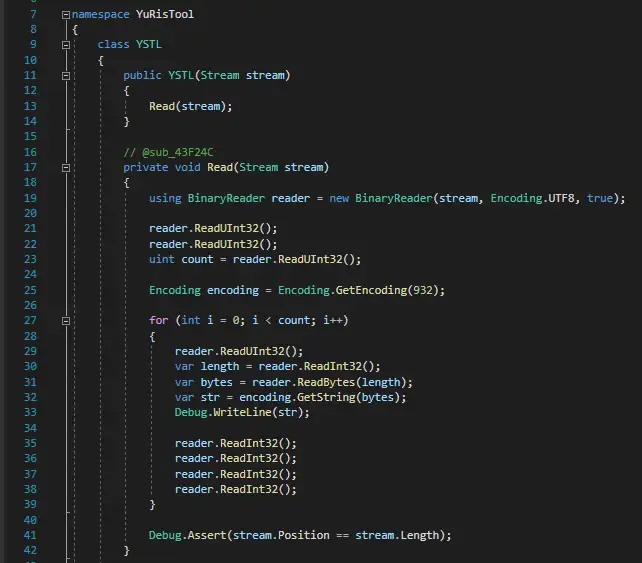The width and height of the screenshot is (642, 563).
Task: Click 'uint count' declaration on line 23
Action: (x=181, y=260)
